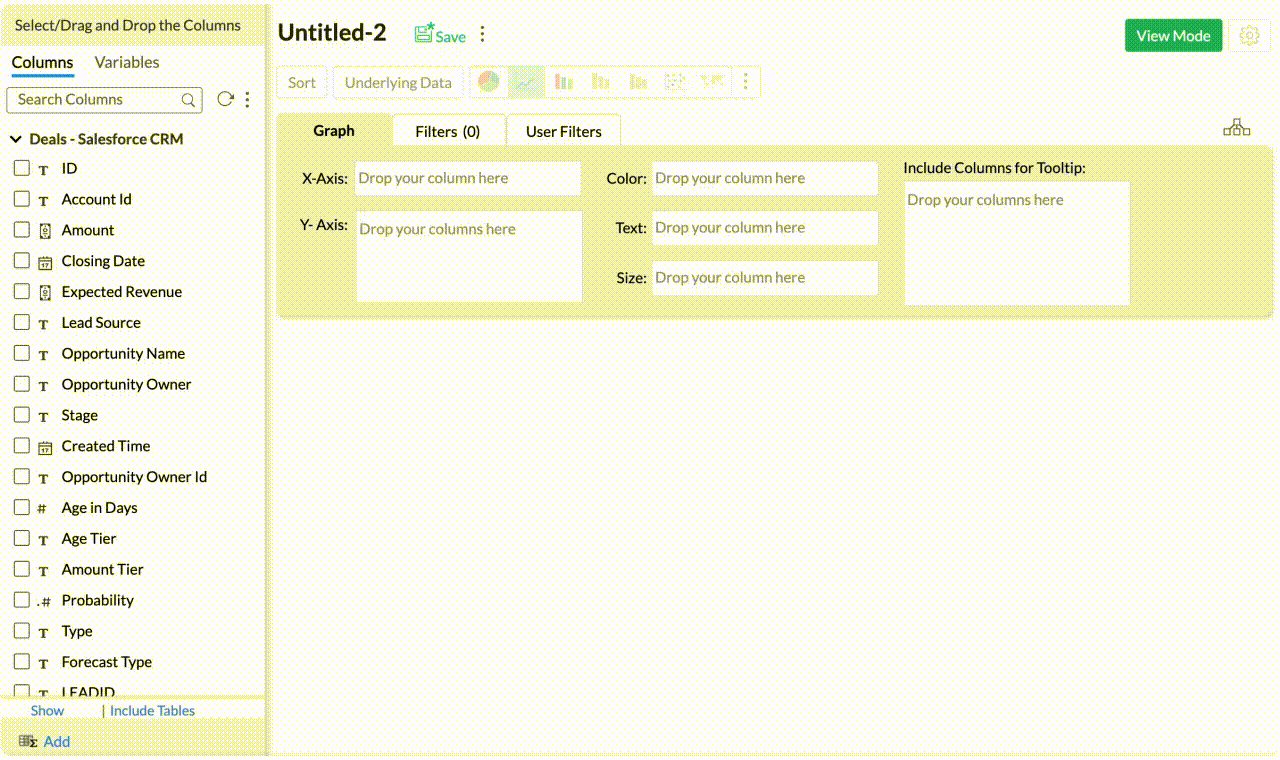Open more options next to Save

tap(482, 35)
